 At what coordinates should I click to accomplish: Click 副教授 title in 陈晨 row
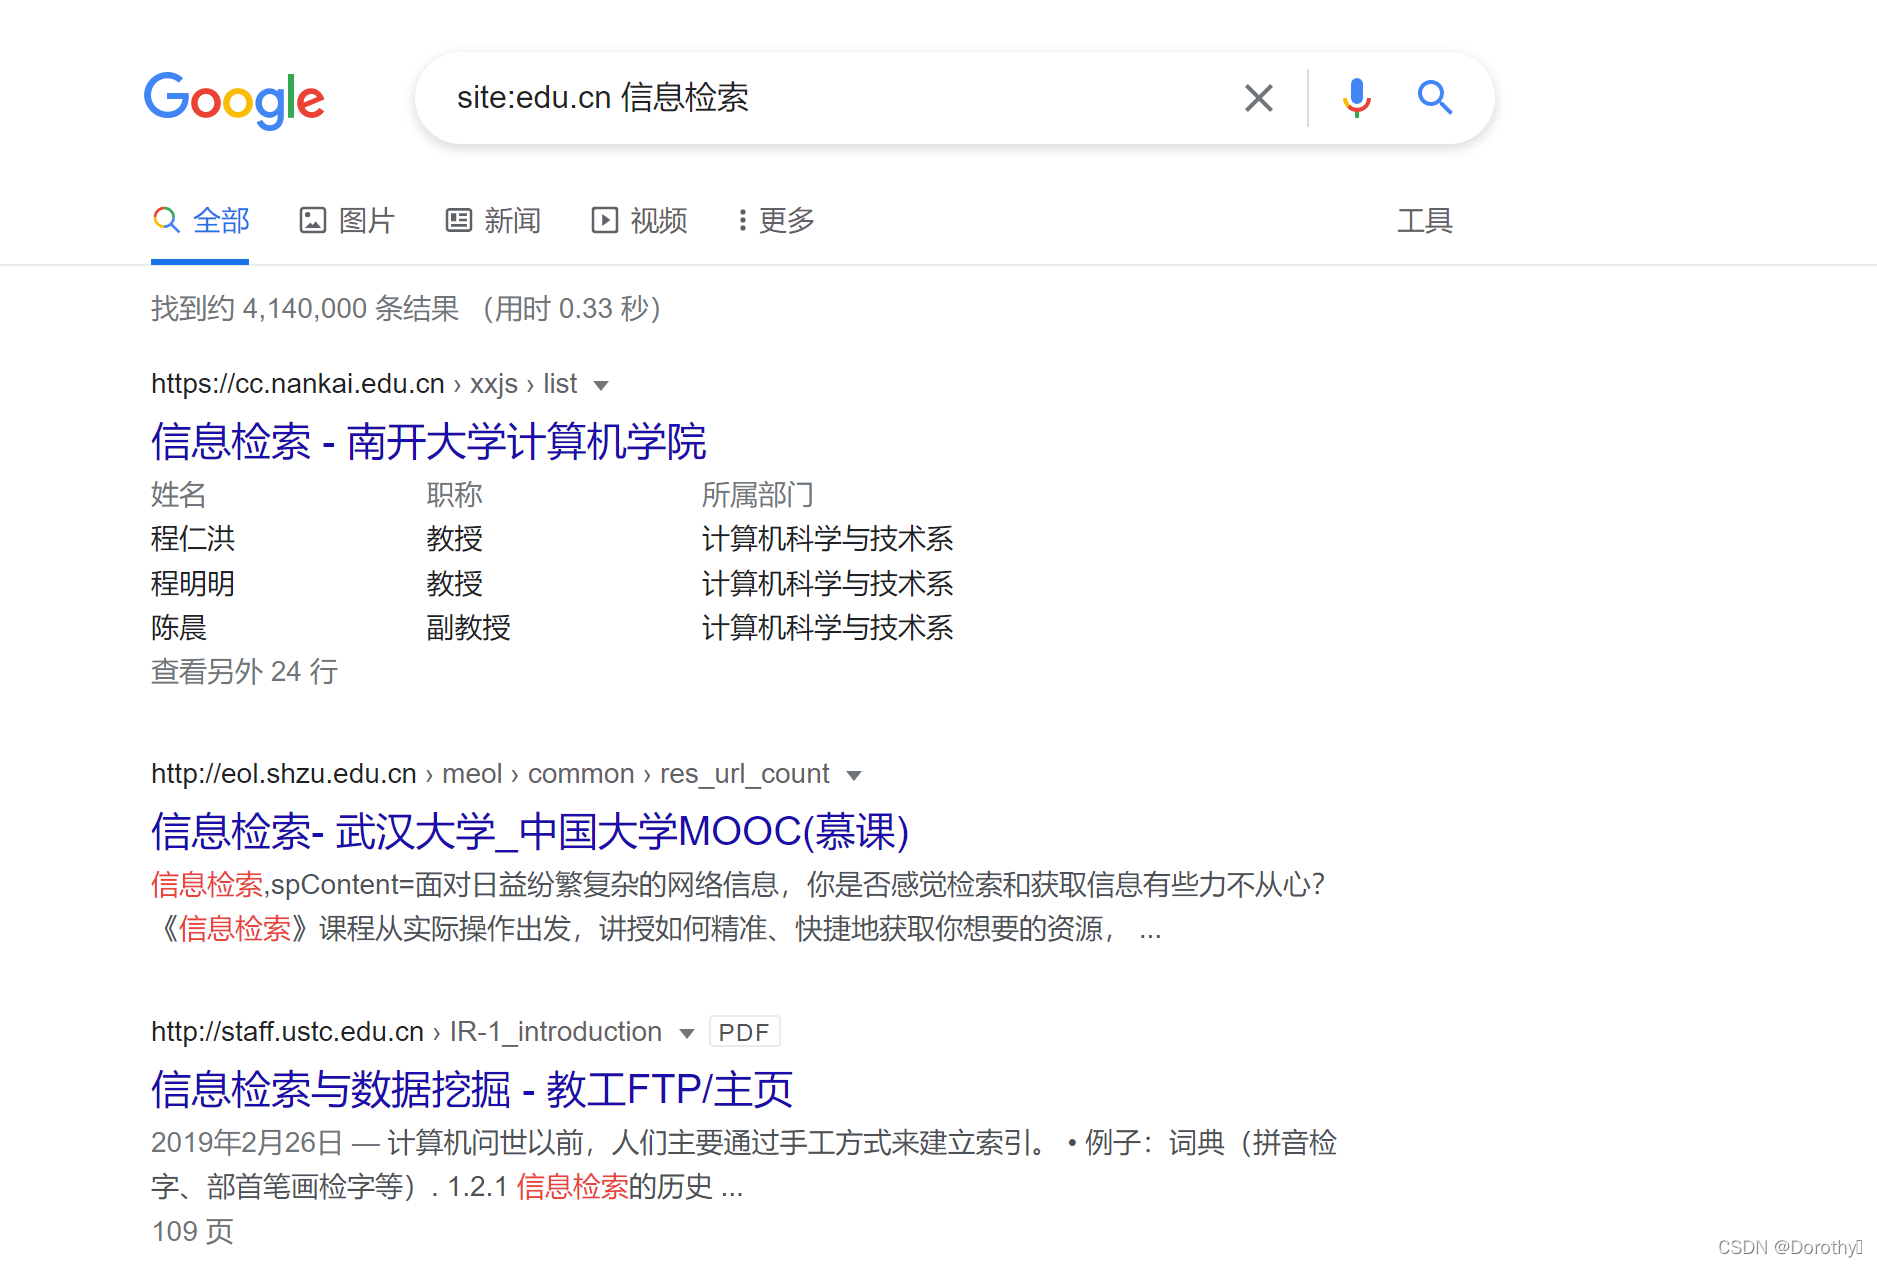tap(468, 627)
